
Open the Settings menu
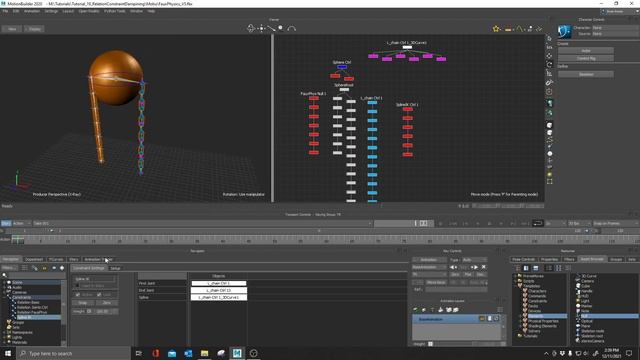click(x=51, y=11)
